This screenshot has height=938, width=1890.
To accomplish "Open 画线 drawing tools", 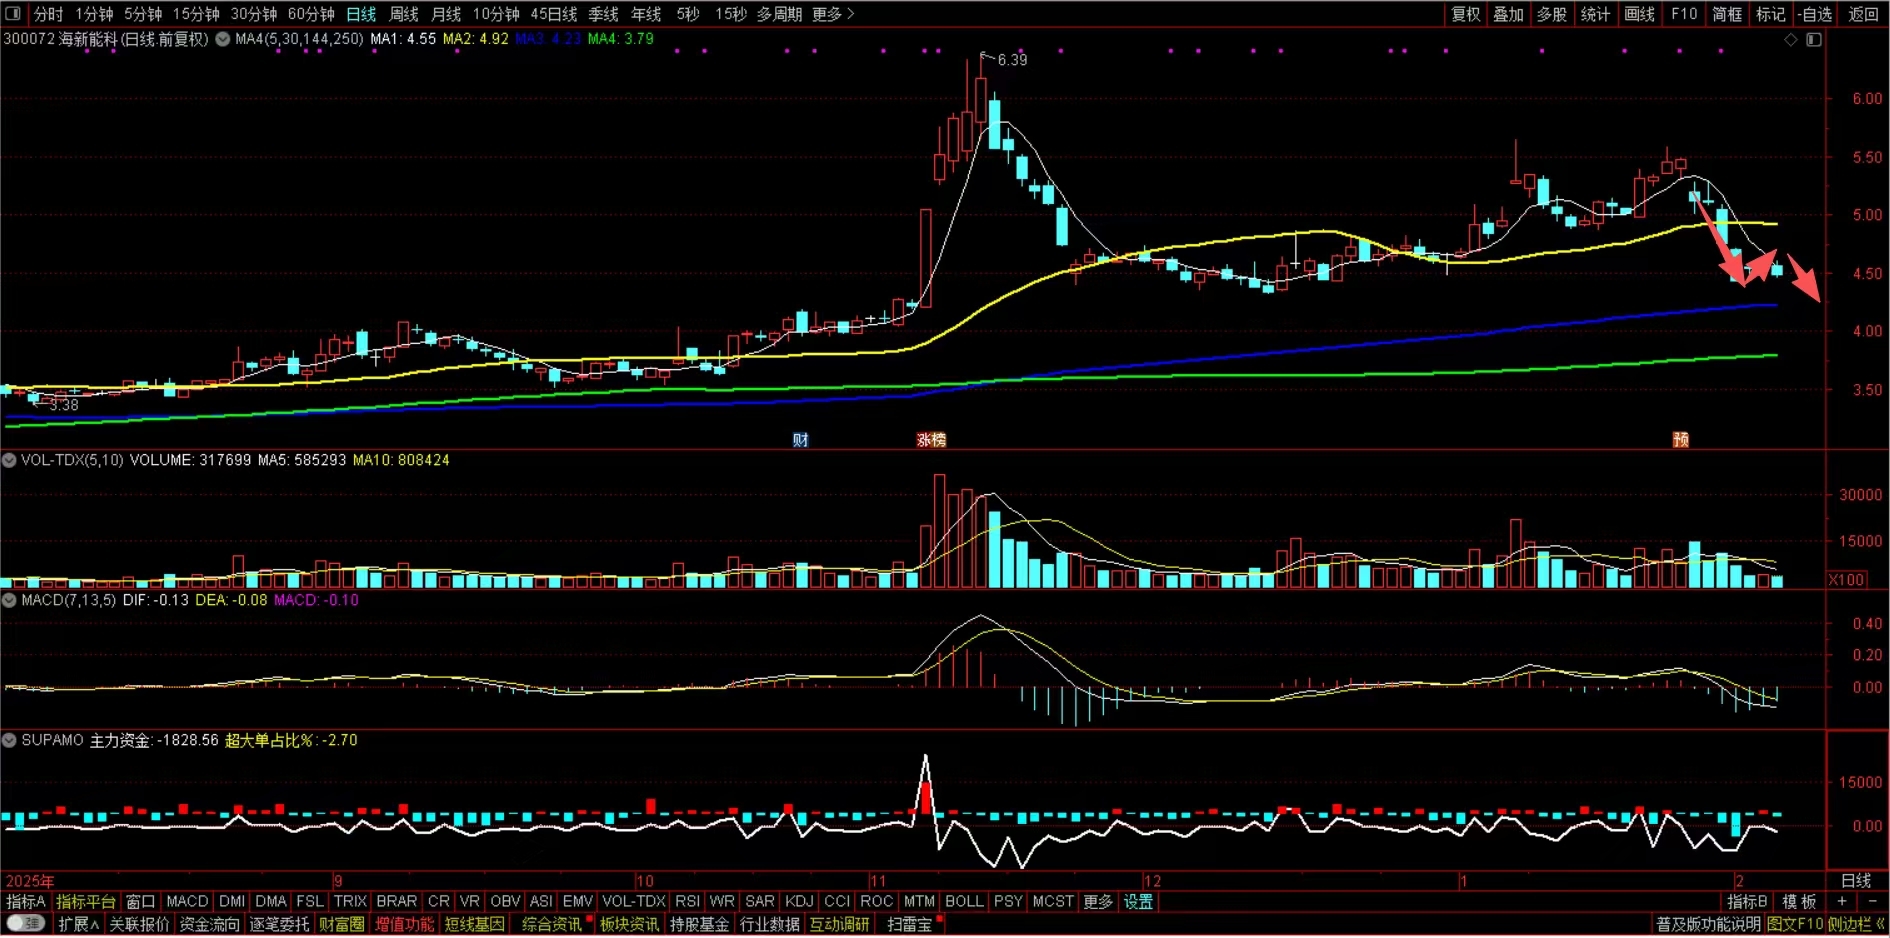I will pos(1640,14).
